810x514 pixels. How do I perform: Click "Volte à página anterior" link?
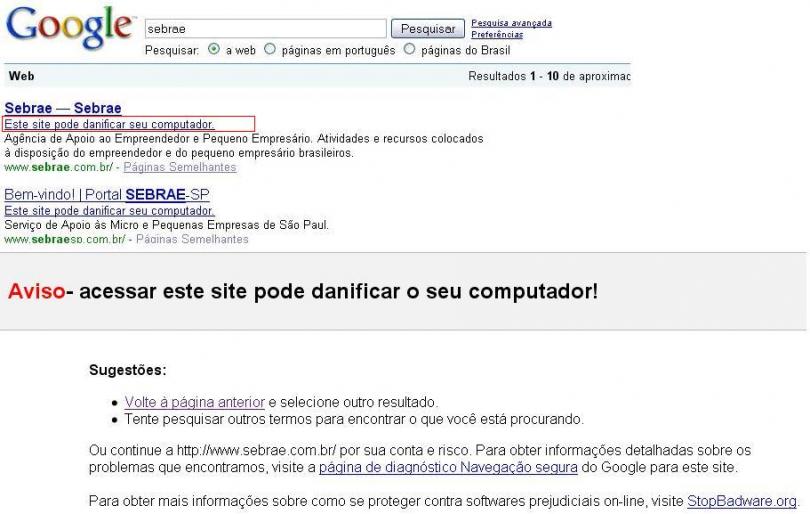[x=194, y=402]
